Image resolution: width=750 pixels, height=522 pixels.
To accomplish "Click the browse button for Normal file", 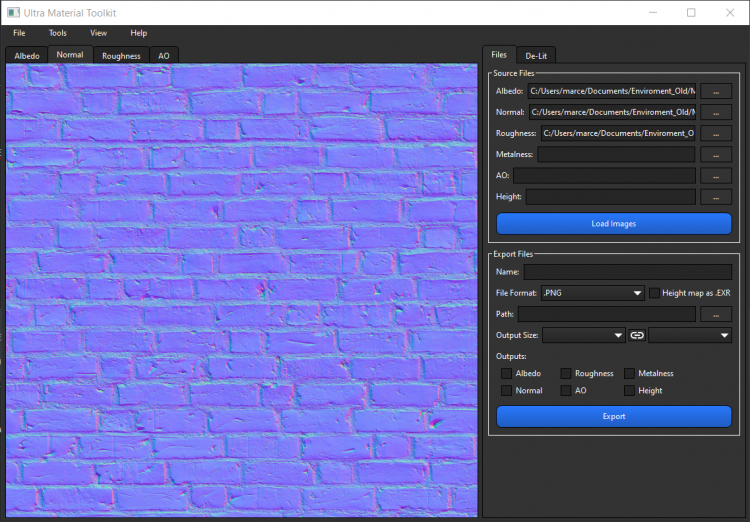I will (715, 112).
